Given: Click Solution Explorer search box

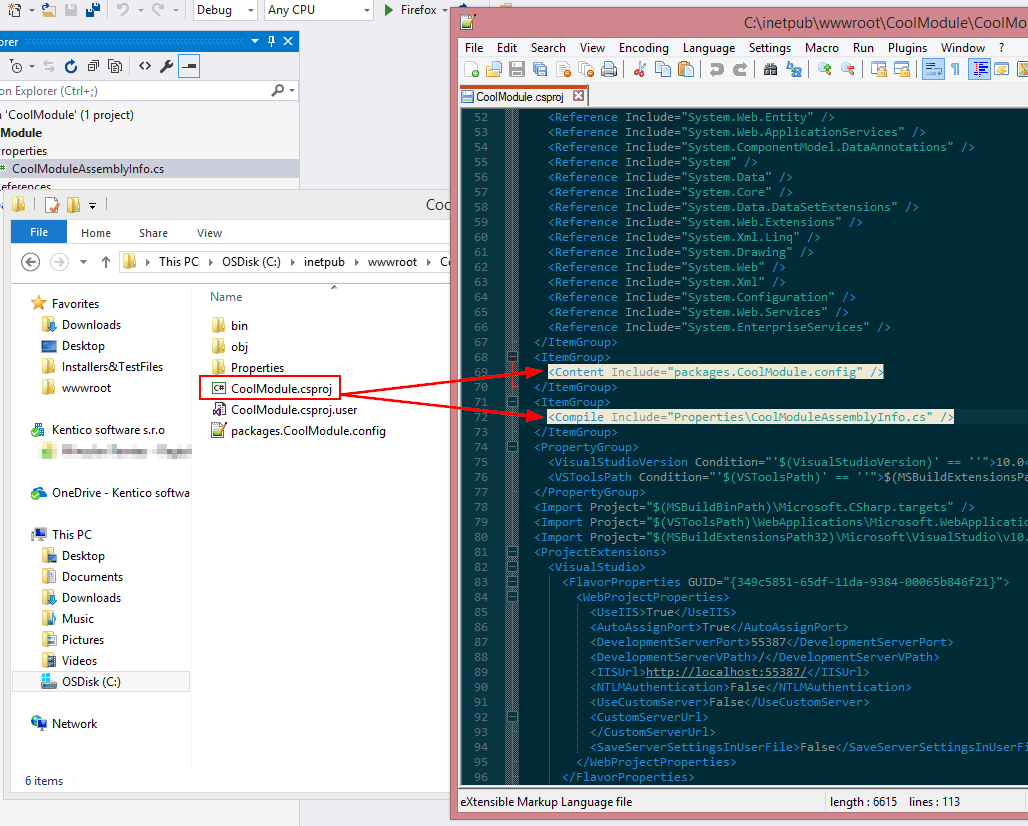Looking at the screenshot, I should 134,90.
